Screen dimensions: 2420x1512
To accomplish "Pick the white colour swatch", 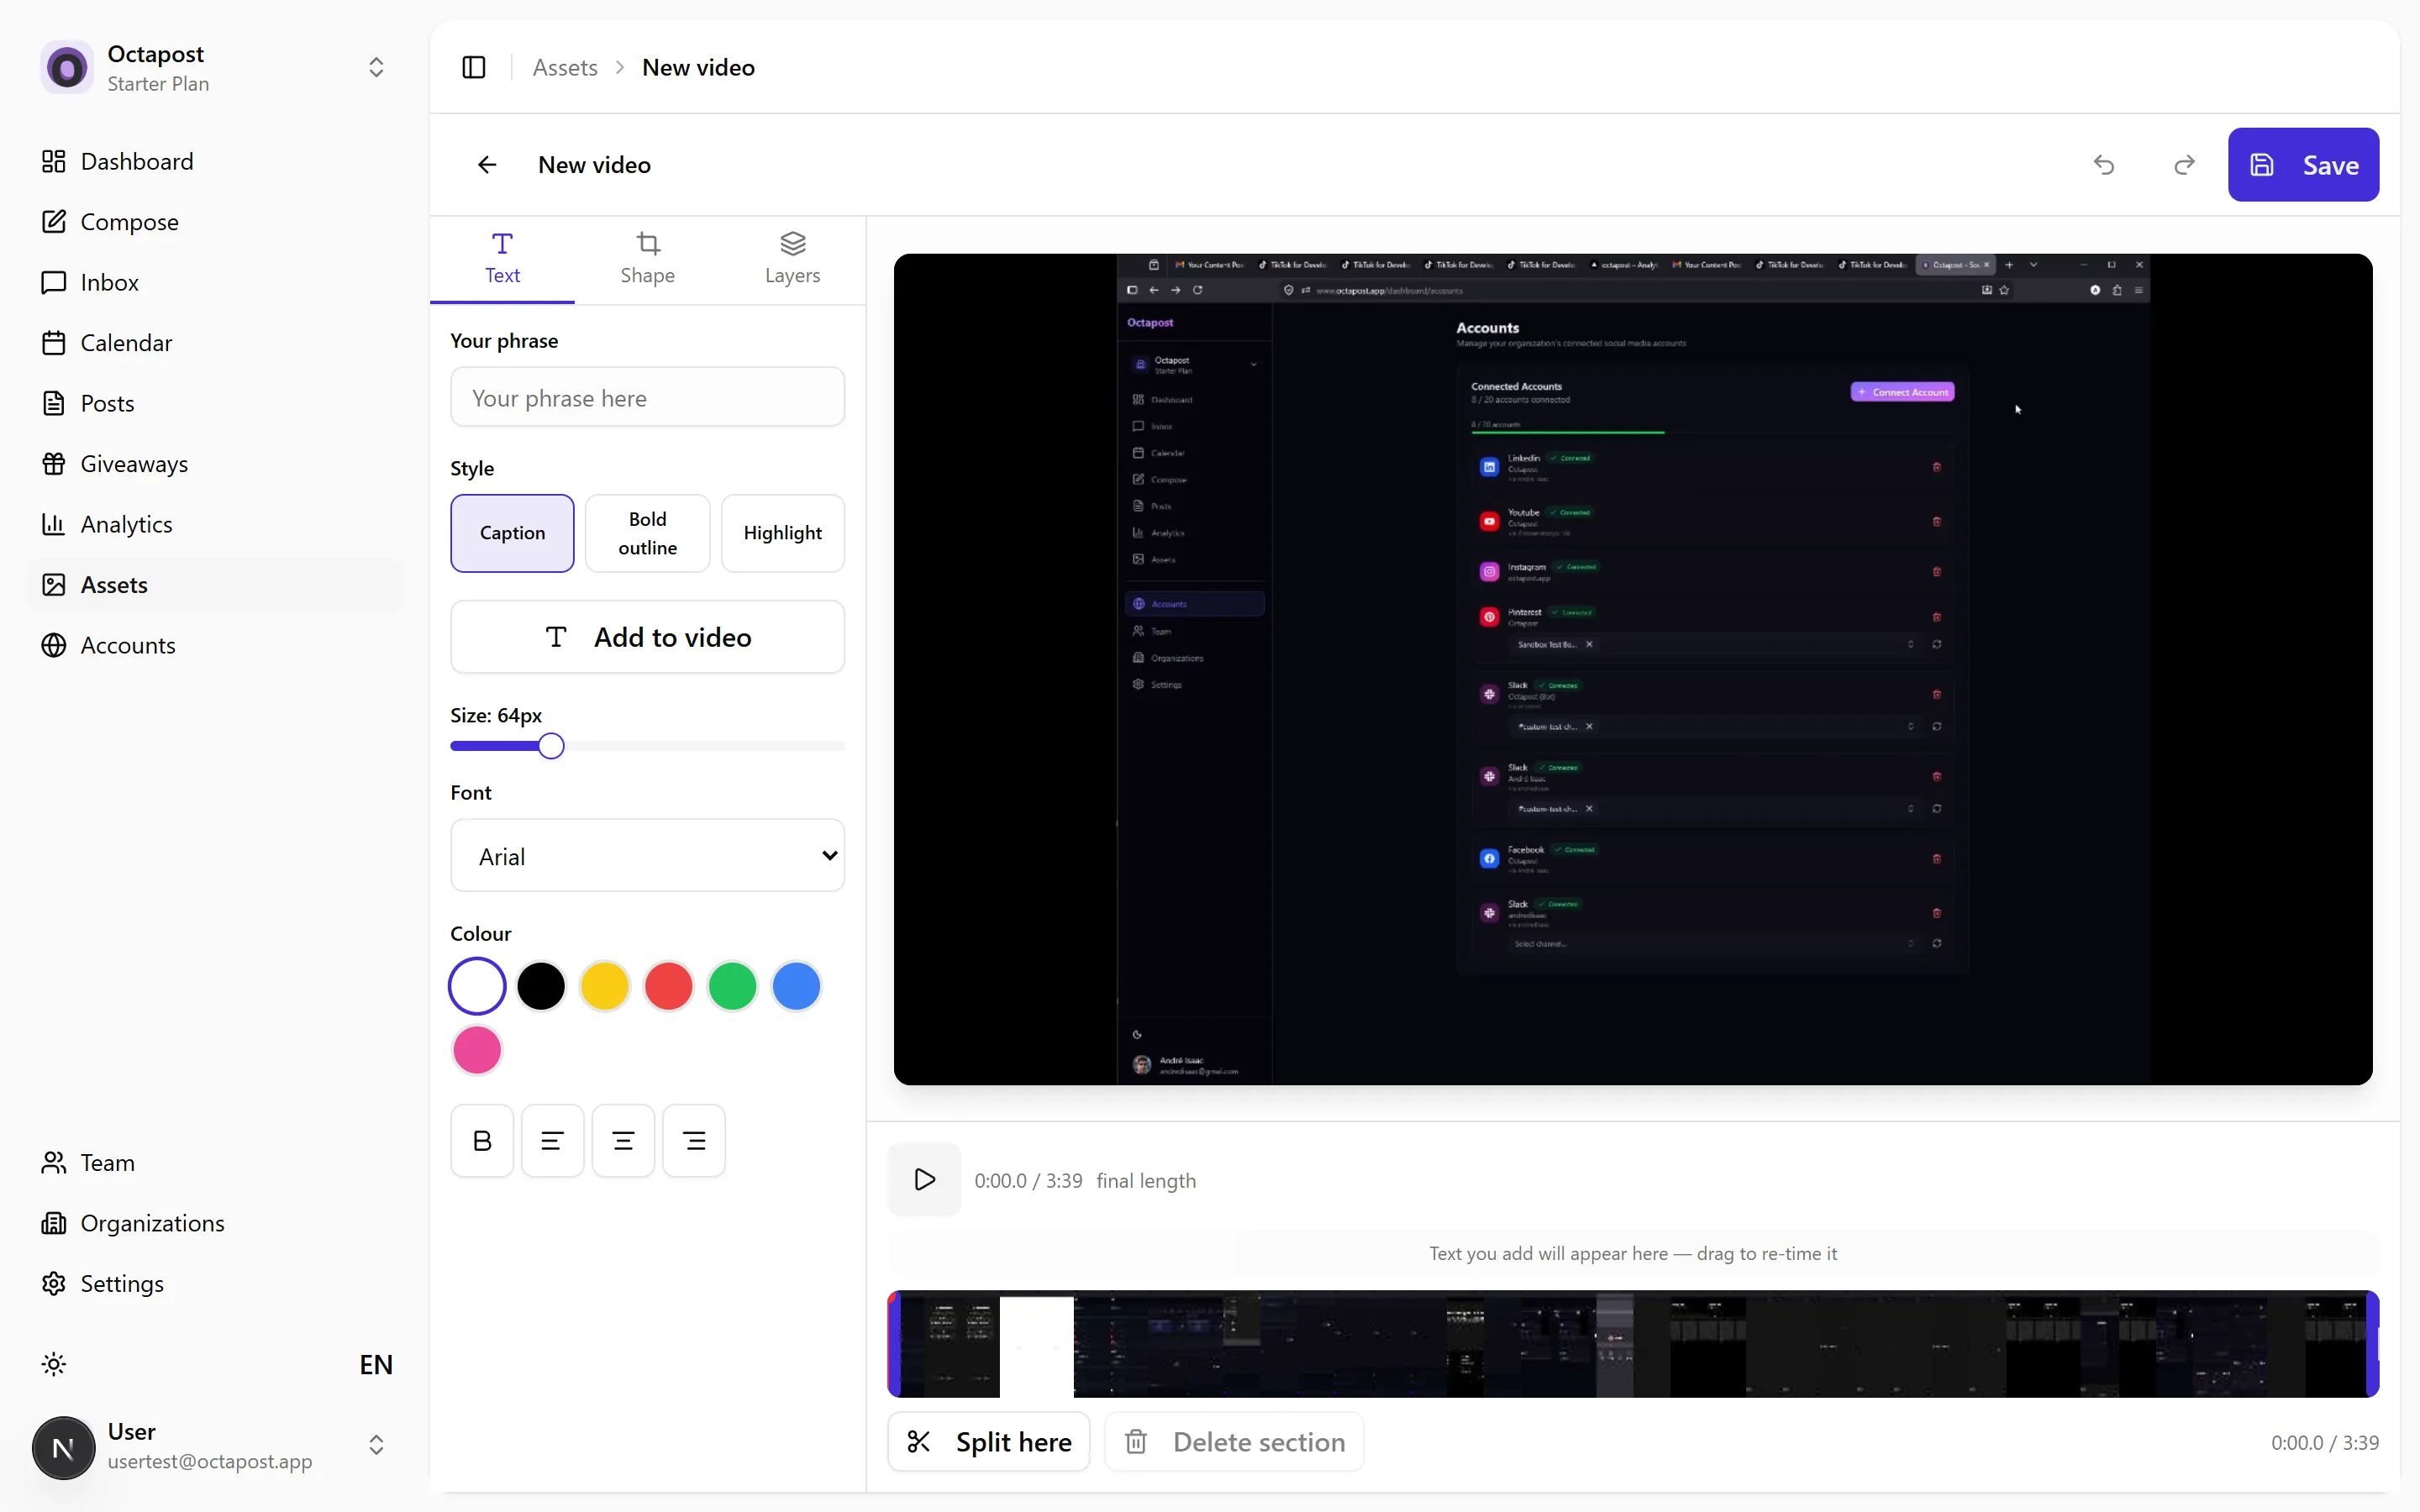I will click(x=477, y=986).
